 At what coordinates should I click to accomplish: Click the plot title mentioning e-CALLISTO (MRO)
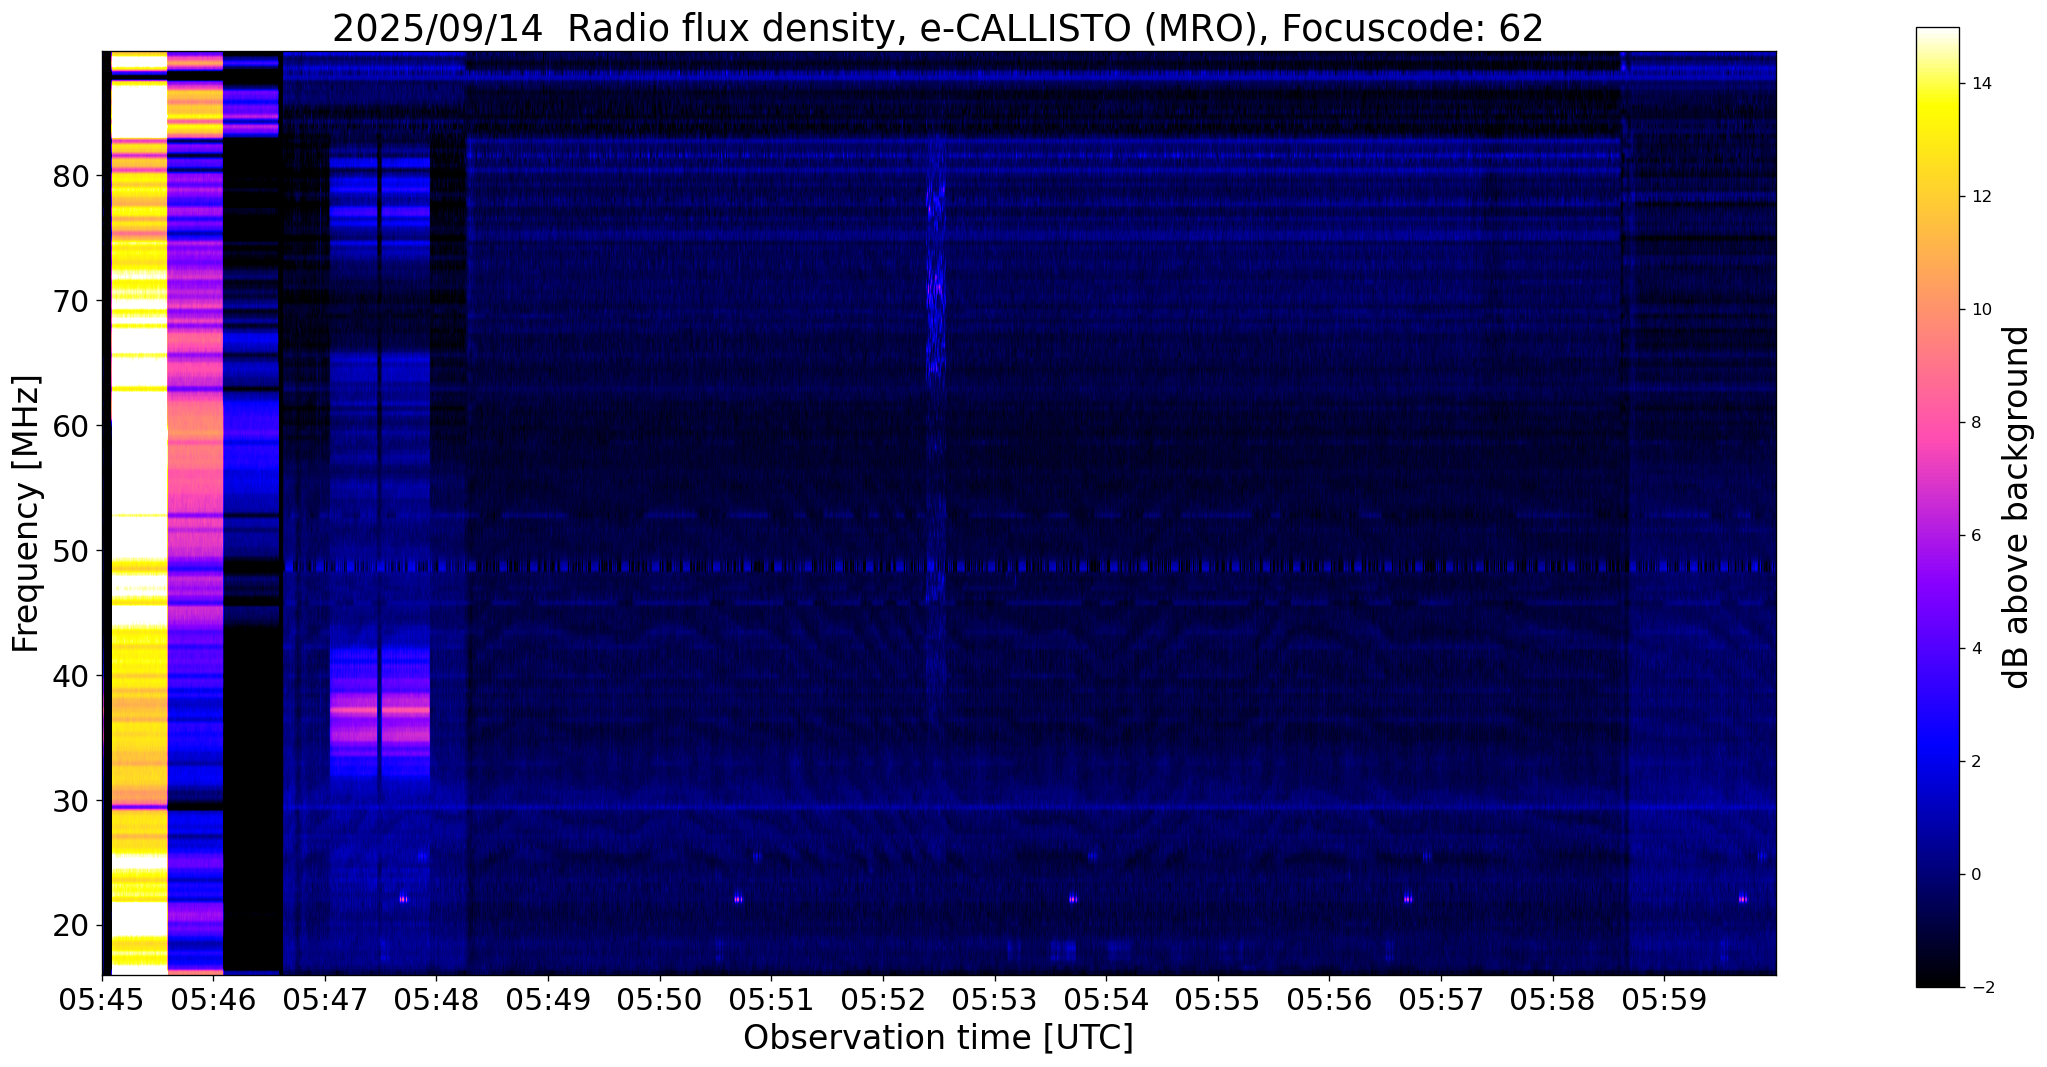[938, 28]
